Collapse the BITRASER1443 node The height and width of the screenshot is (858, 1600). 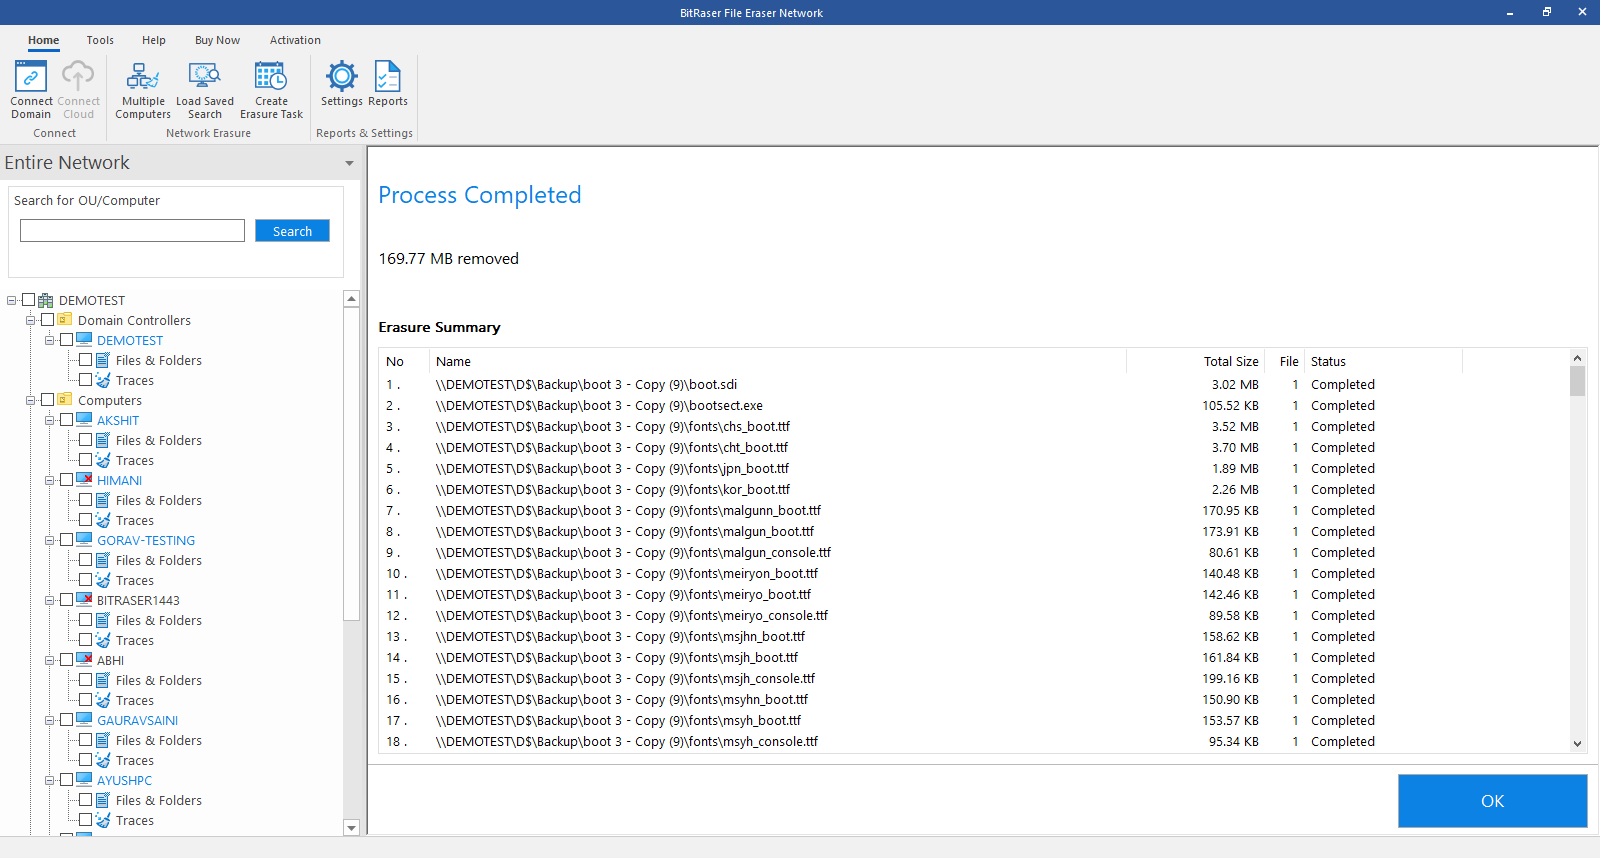[x=50, y=600]
